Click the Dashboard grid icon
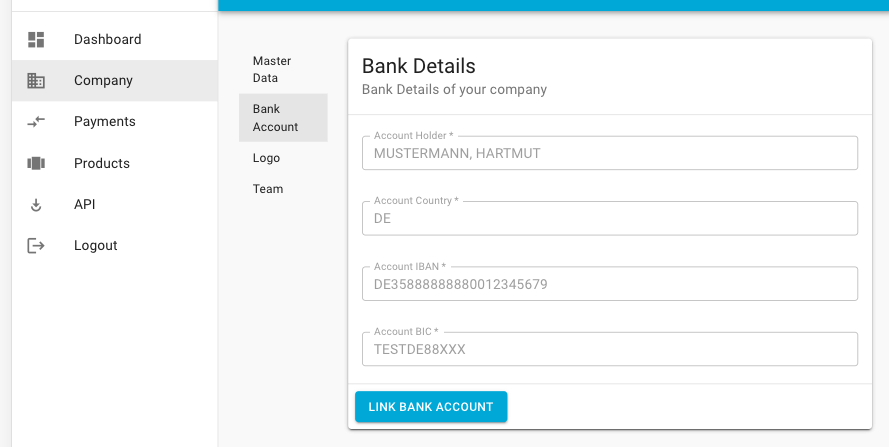 [36, 40]
